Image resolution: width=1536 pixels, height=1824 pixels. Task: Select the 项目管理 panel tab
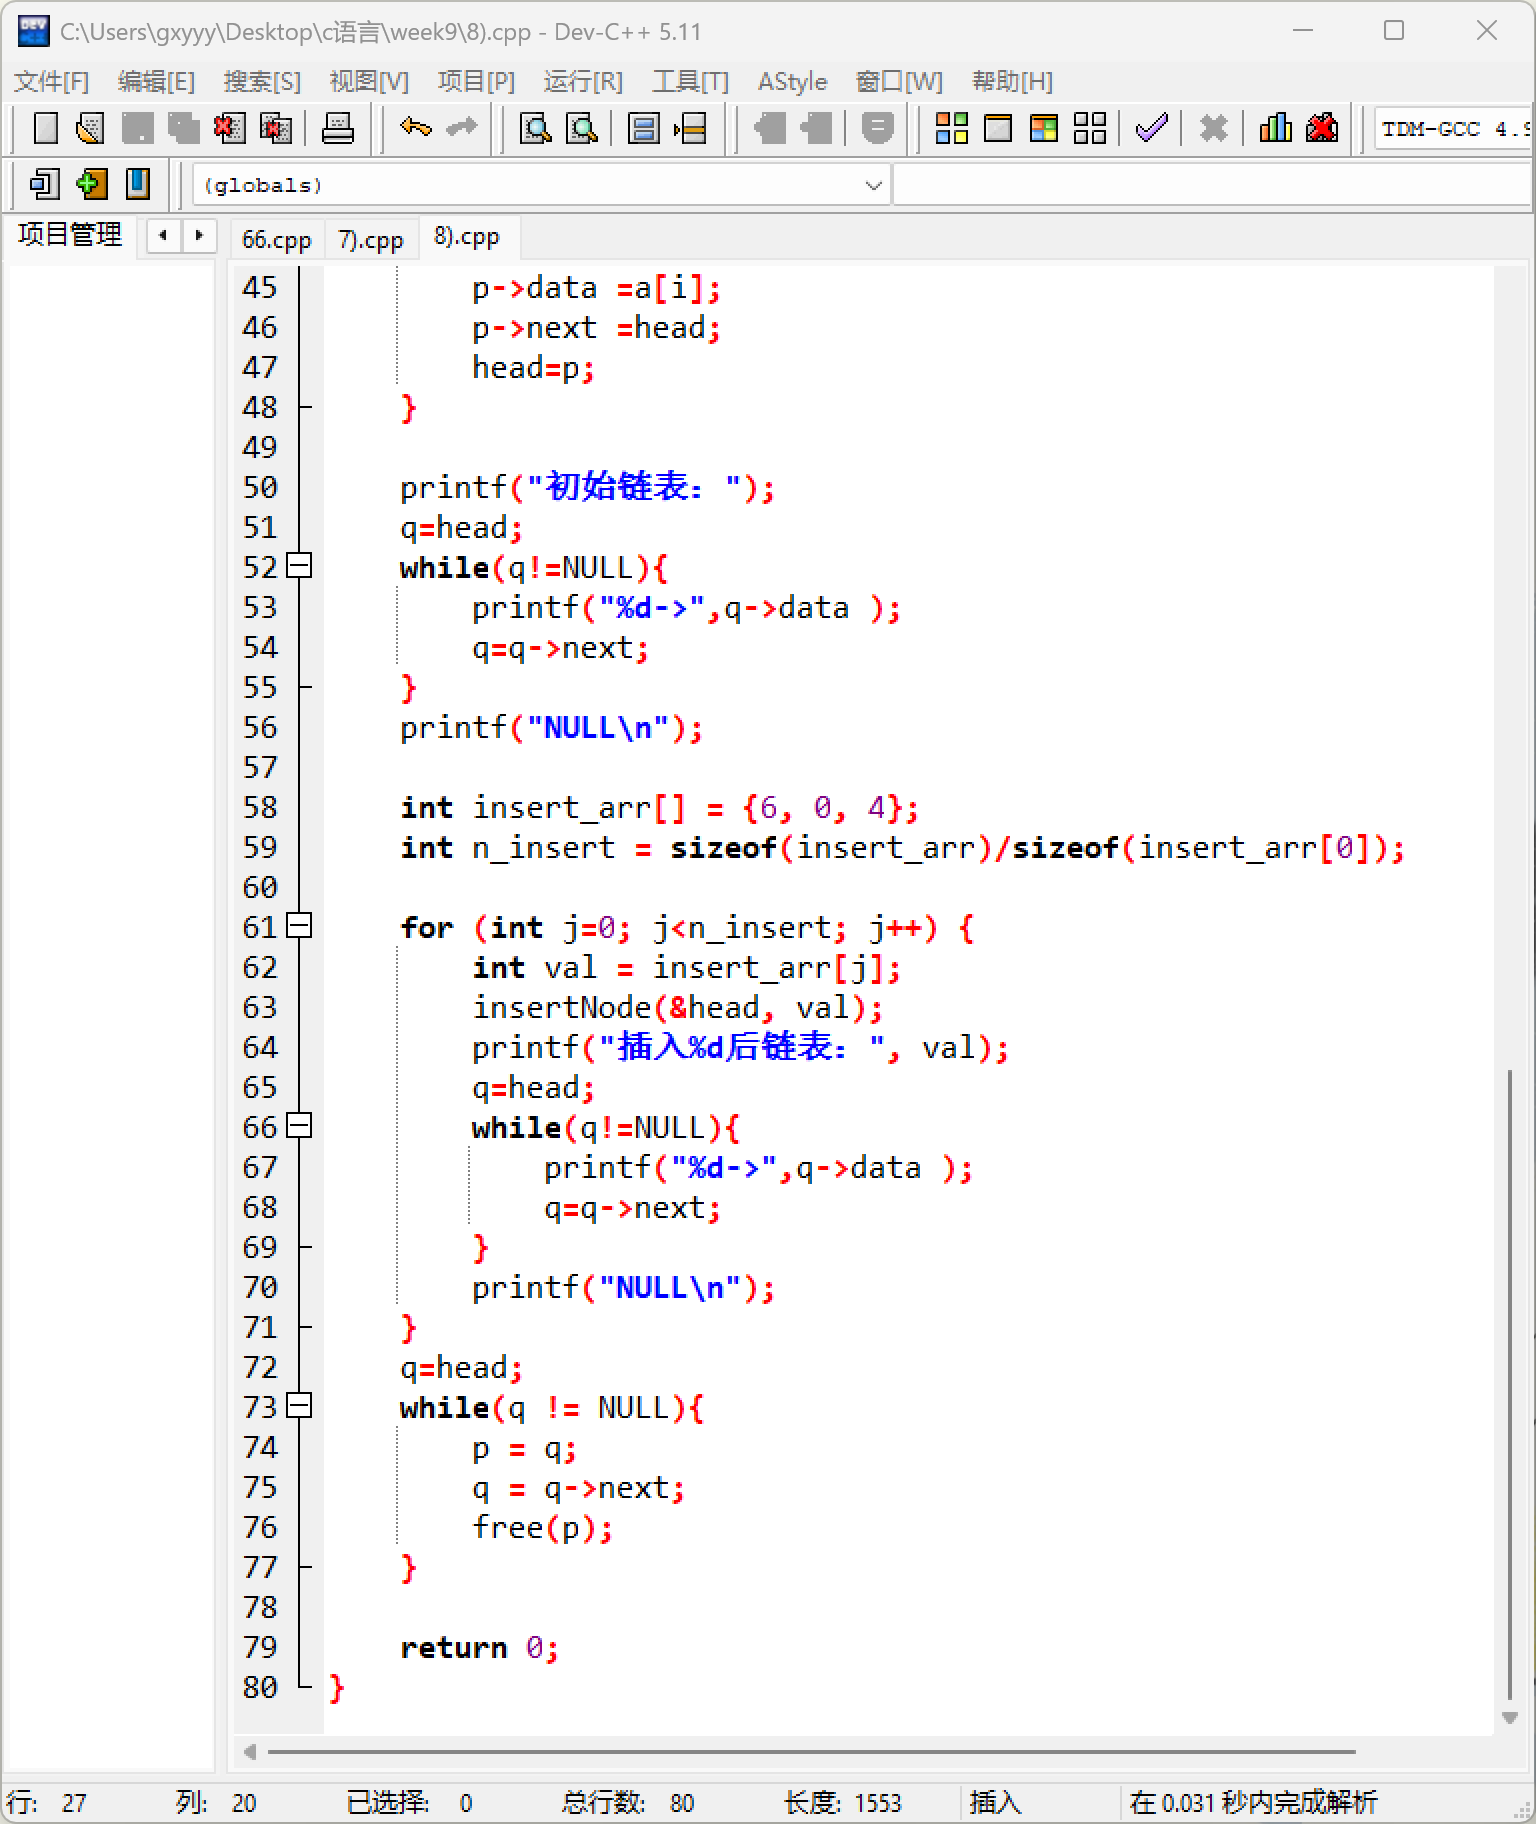coord(70,234)
